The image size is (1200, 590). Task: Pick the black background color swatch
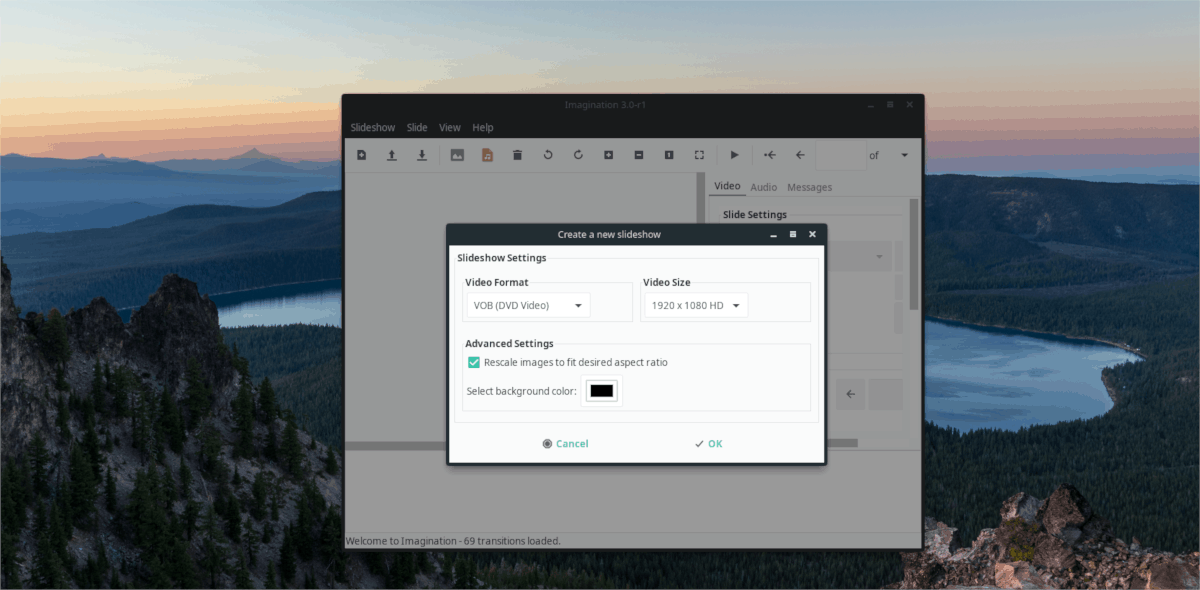(x=602, y=391)
